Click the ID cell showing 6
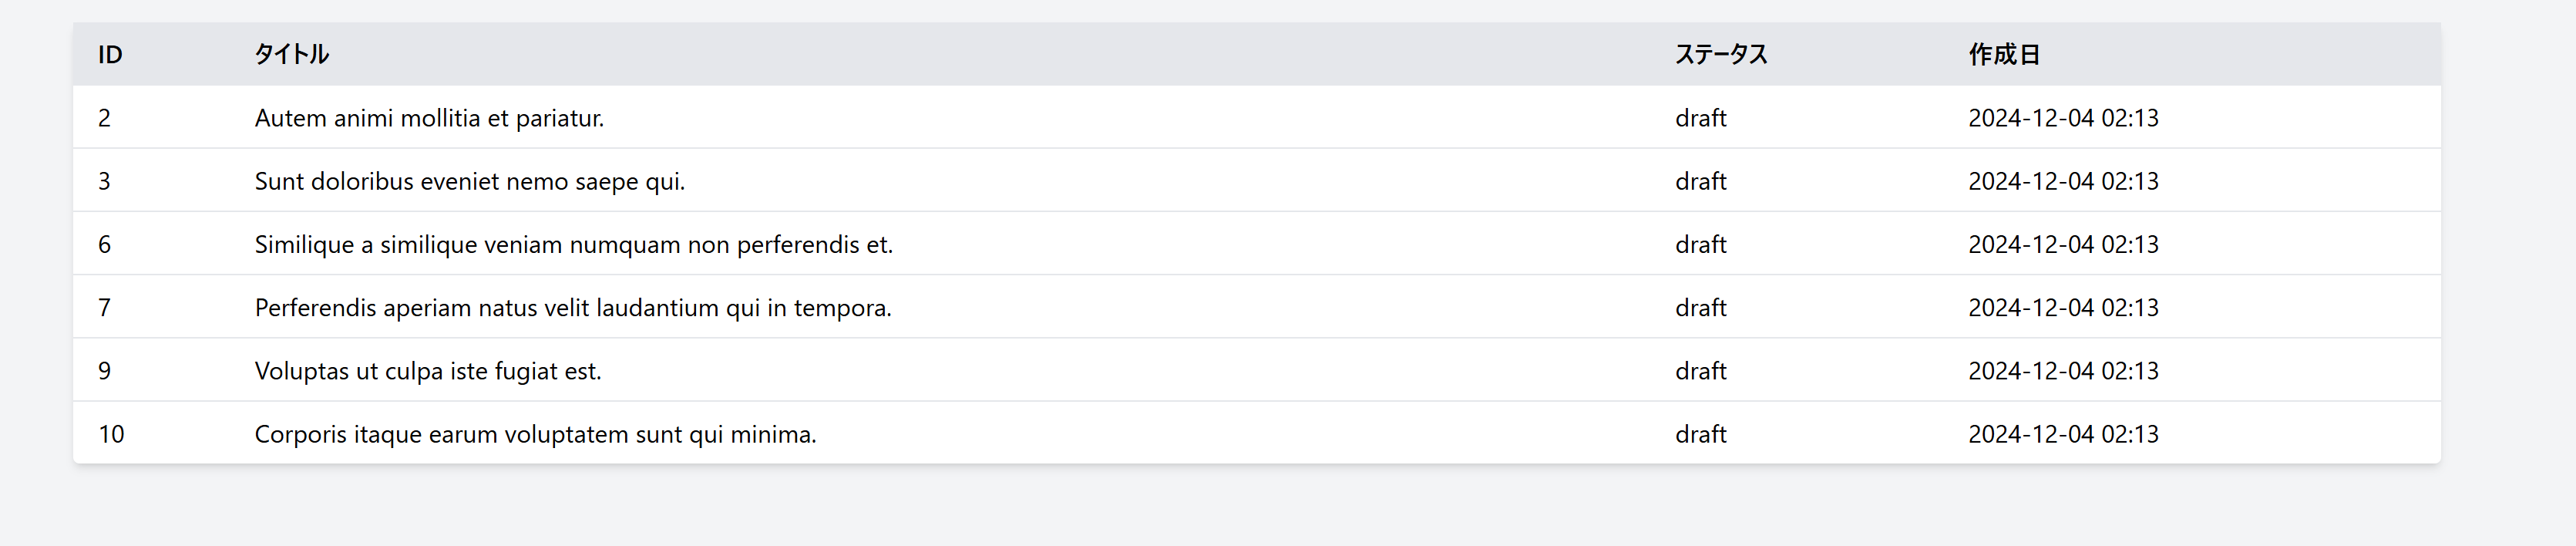2576x546 pixels. point(104,245)
